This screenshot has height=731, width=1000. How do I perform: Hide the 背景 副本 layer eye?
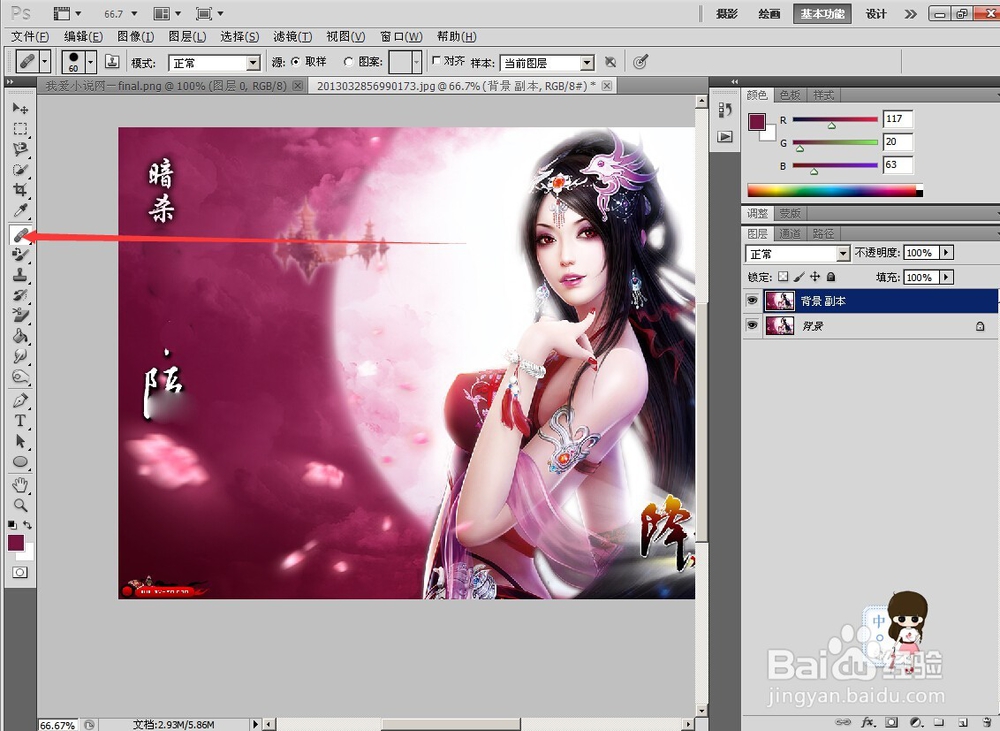(x=753, y=300)
